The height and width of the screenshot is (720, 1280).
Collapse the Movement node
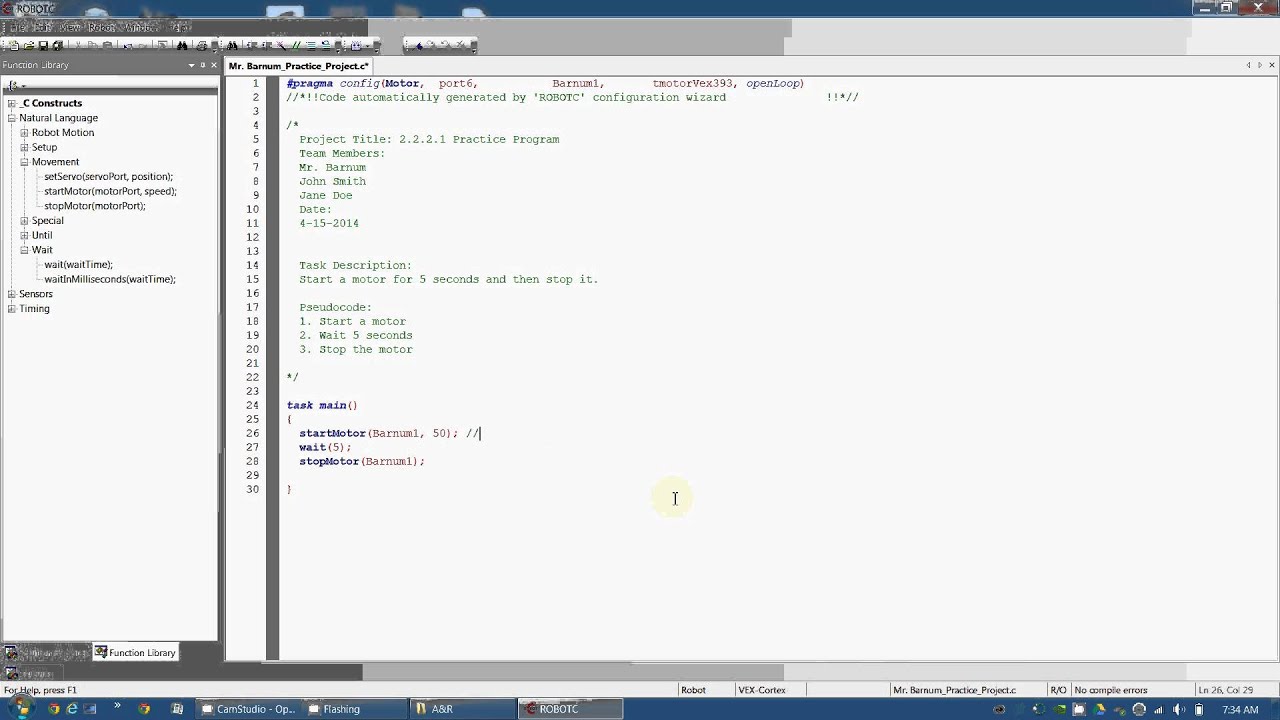coord(24,162)
